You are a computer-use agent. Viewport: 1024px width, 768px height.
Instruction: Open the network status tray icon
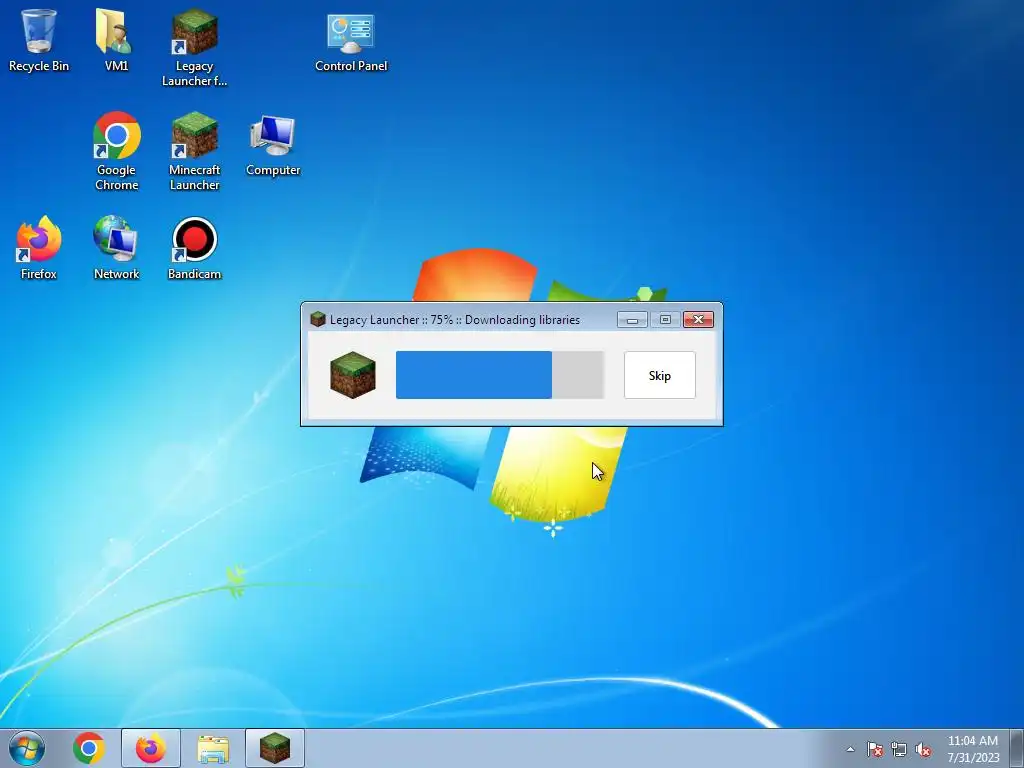pyautogui.click(x=899, y=749)
